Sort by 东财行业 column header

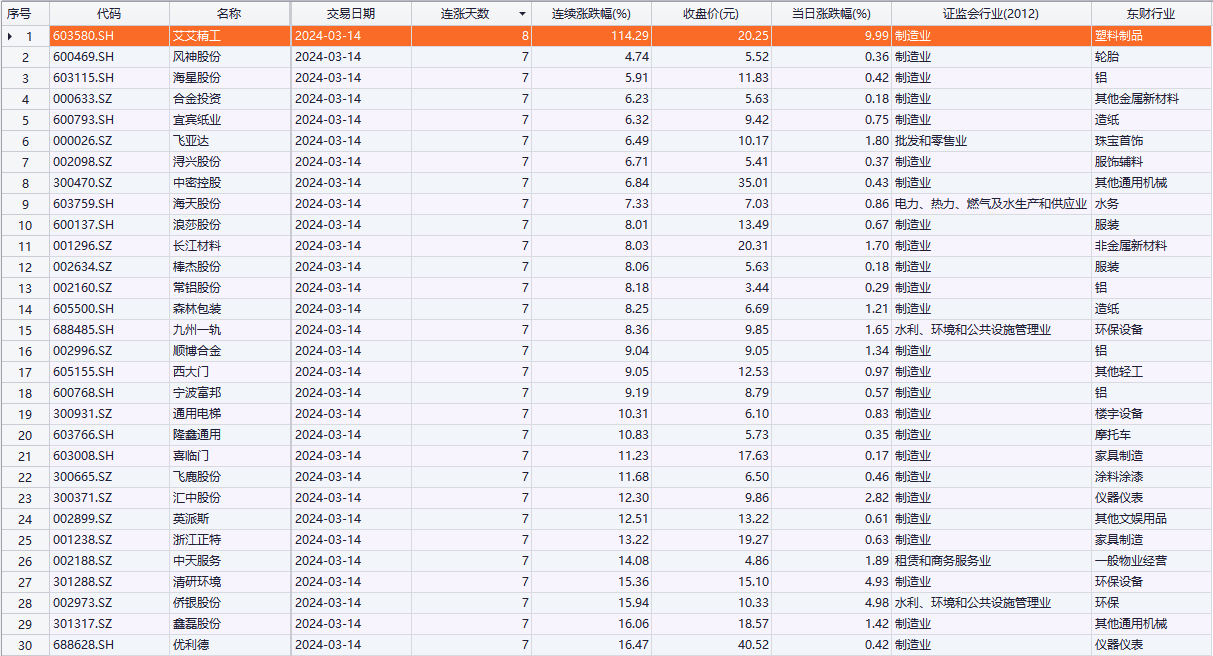(x=1149, y=14)
